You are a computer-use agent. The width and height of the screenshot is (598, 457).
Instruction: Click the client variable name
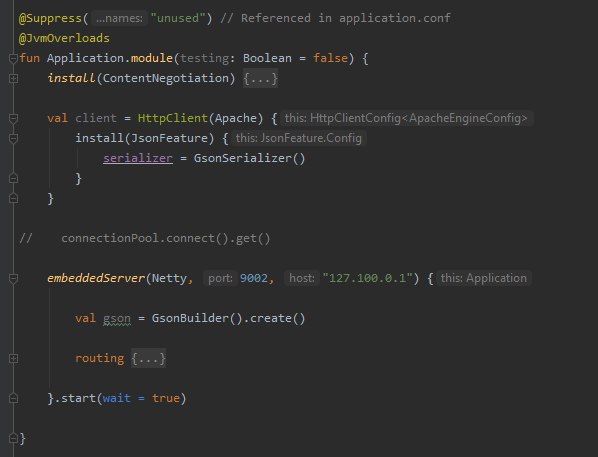(96, 118)
